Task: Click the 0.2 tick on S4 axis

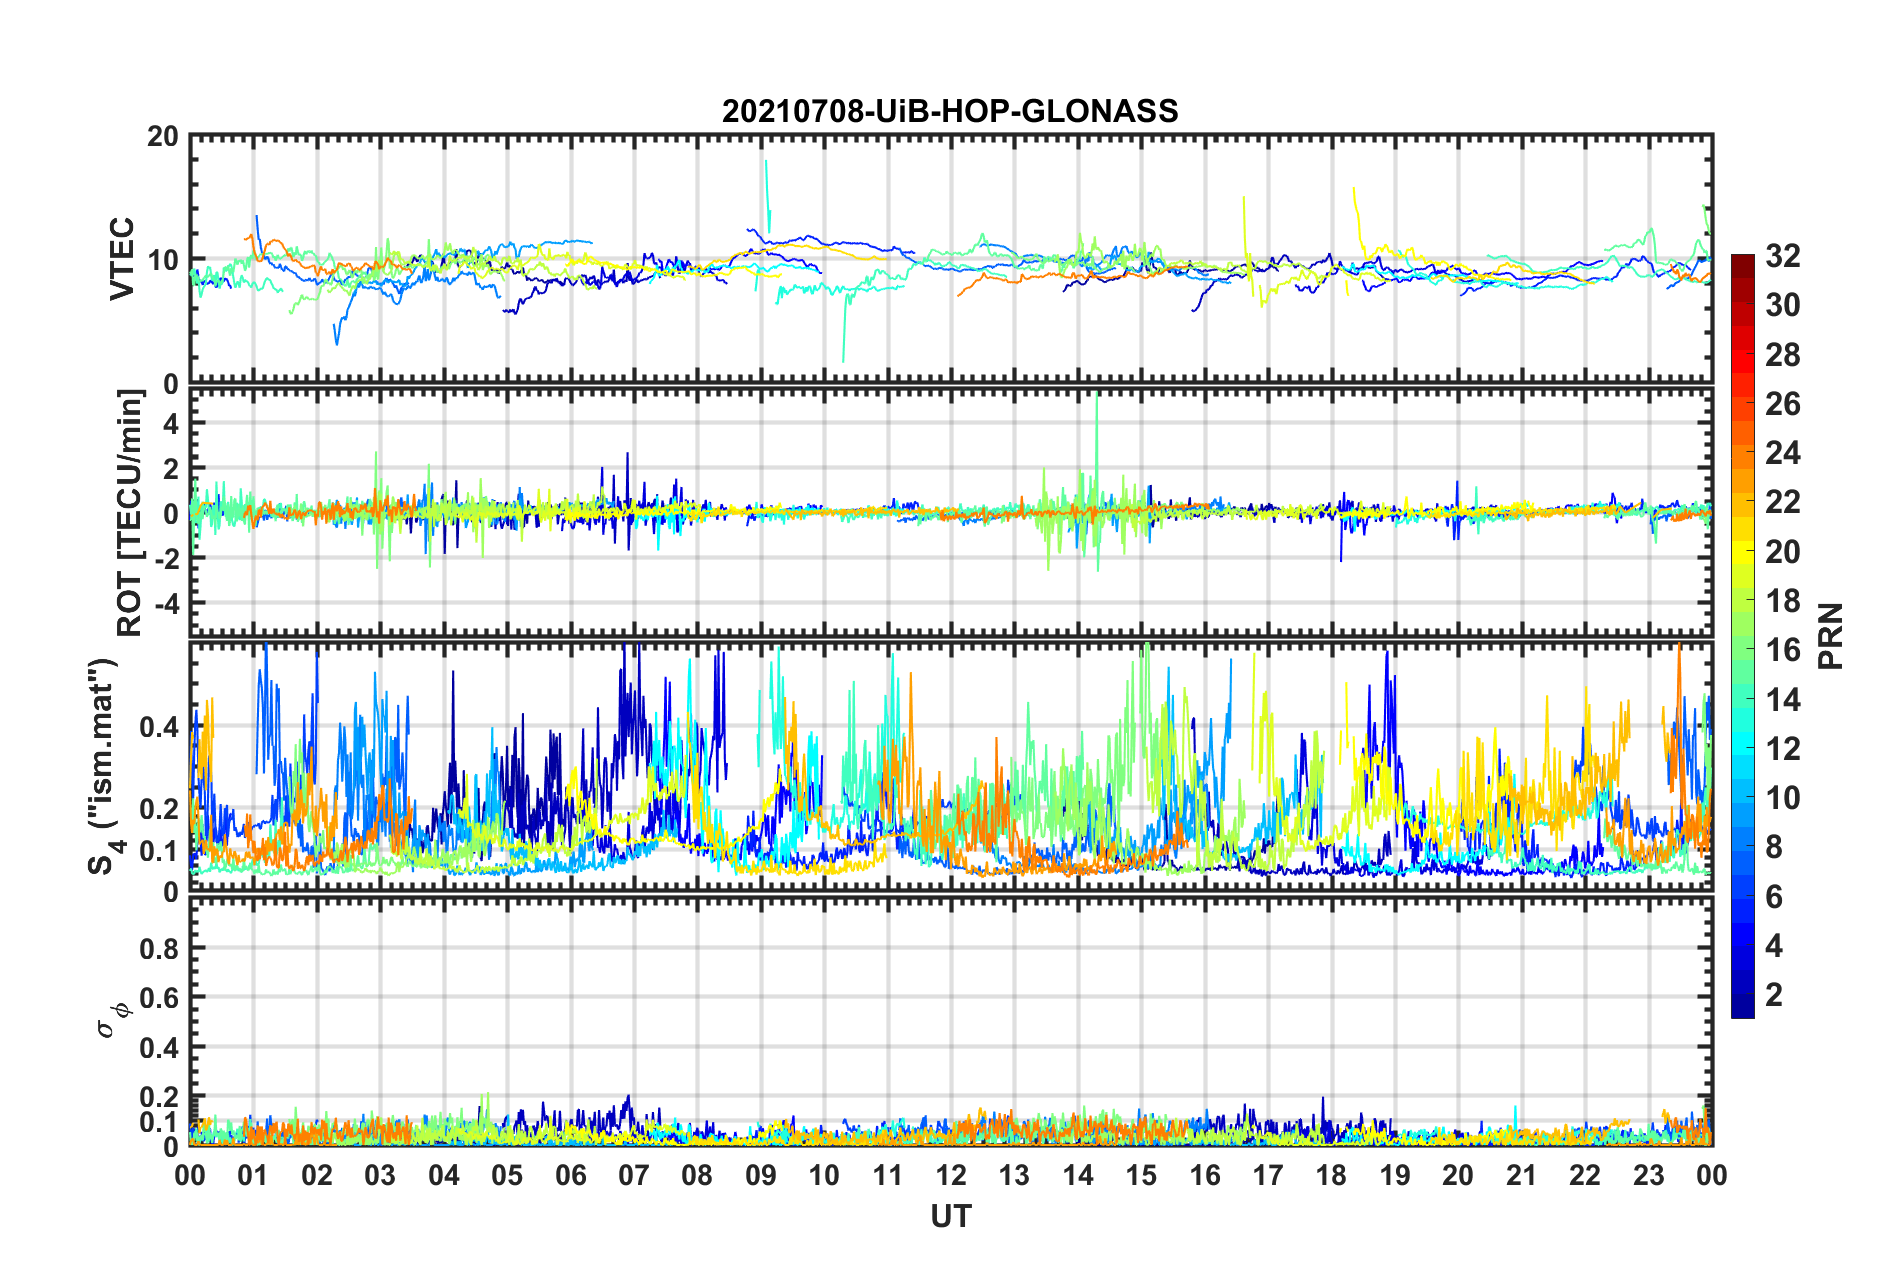Action: click(160, 809)
